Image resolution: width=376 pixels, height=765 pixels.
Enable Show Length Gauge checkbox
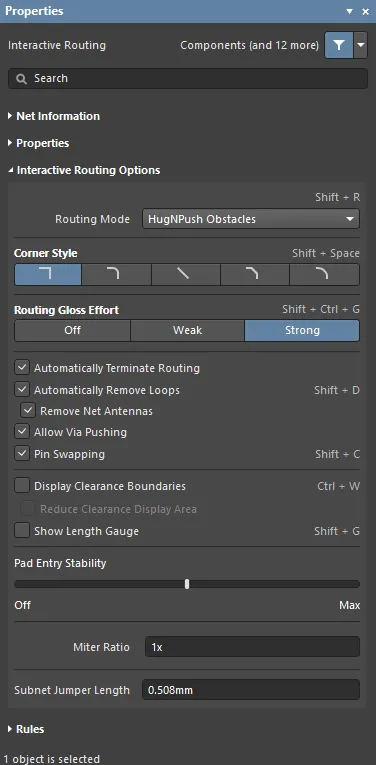click(22, 531)
